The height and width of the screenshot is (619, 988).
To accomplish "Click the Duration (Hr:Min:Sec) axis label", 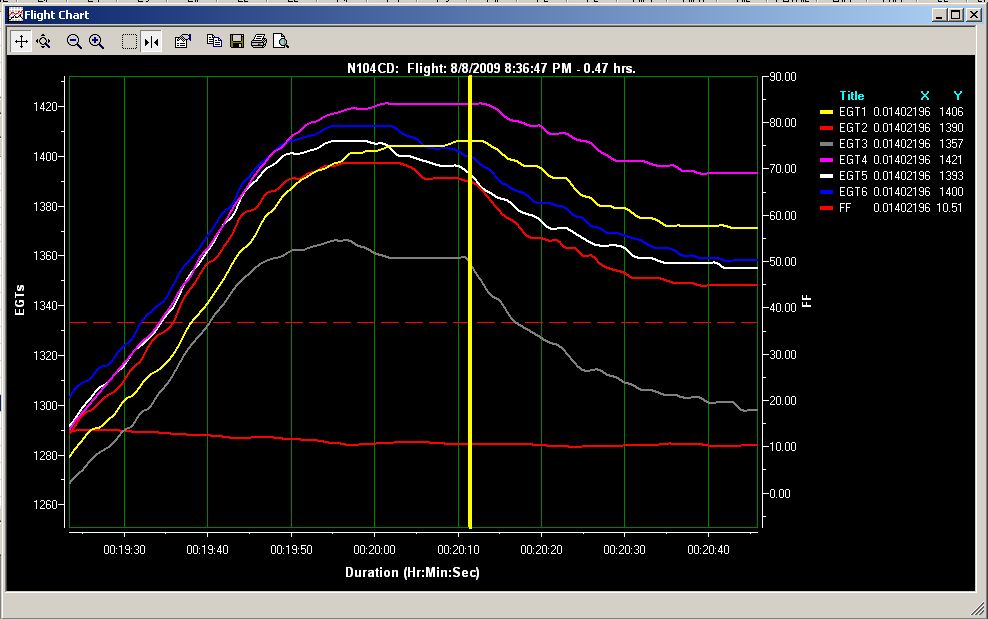I will click(412, 572).
